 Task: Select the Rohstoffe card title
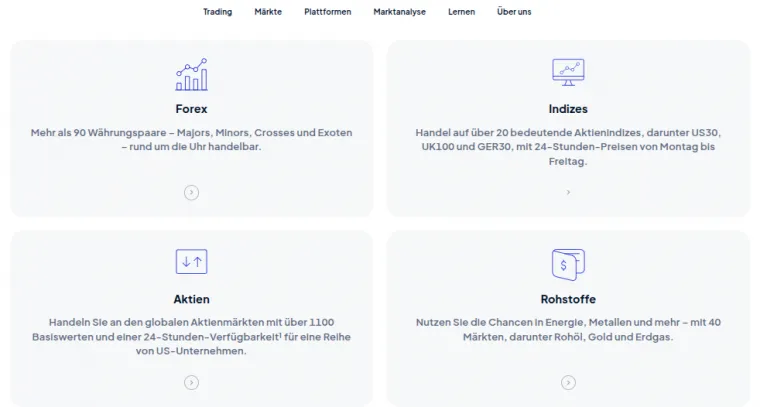[x=568, y=299]
